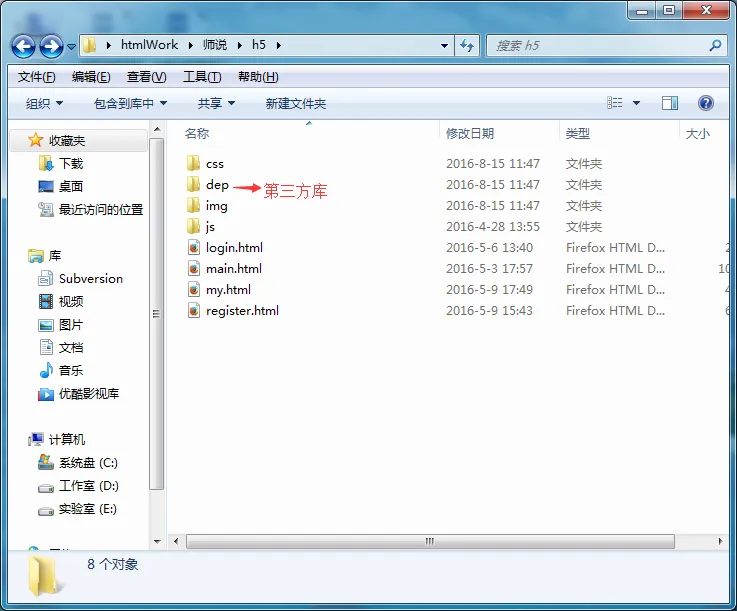The height and width of the screenshot is (611, 737).
Task: Go back with the Back arrow button
Action: coord(23,46)
